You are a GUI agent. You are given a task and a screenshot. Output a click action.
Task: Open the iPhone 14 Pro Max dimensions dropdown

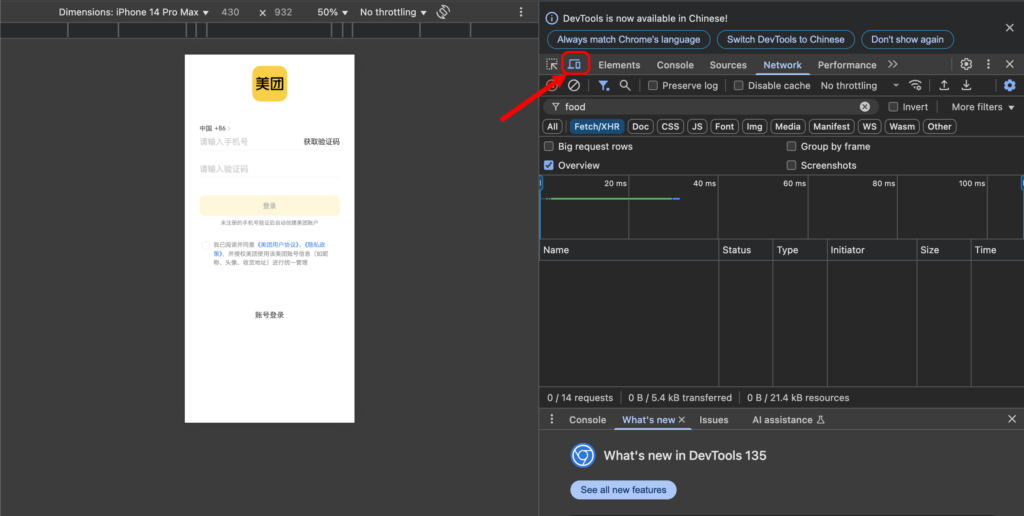click(x=134, y=12)
